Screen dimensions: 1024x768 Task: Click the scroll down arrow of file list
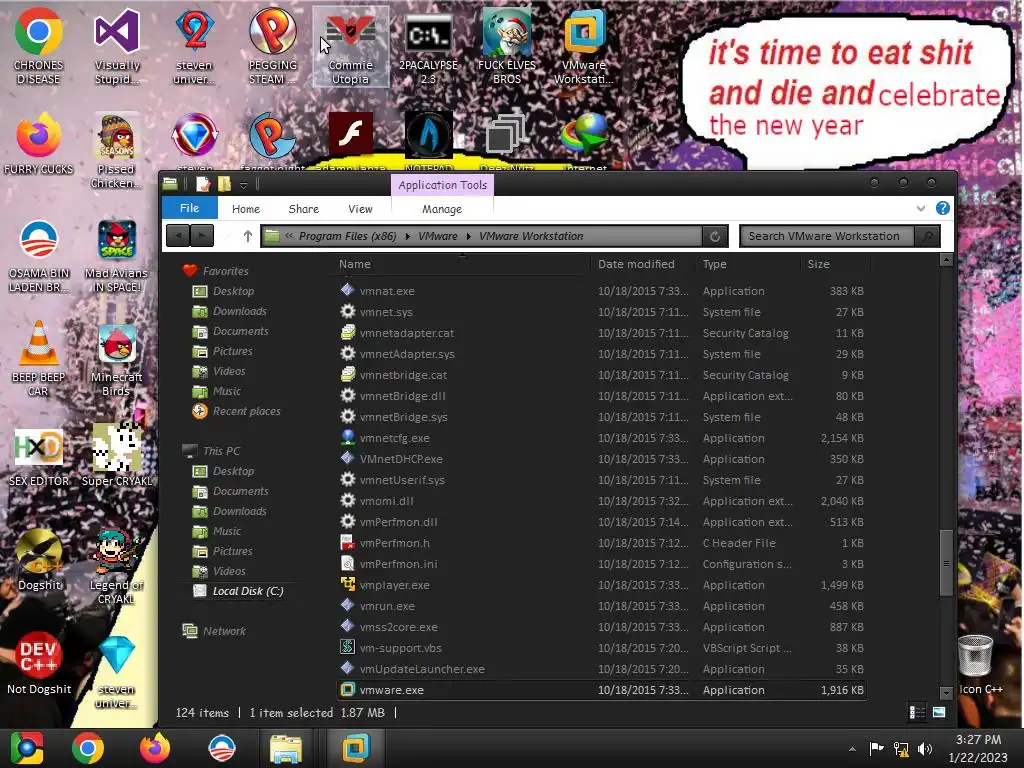pyautogui.click(x=946, y=692)
